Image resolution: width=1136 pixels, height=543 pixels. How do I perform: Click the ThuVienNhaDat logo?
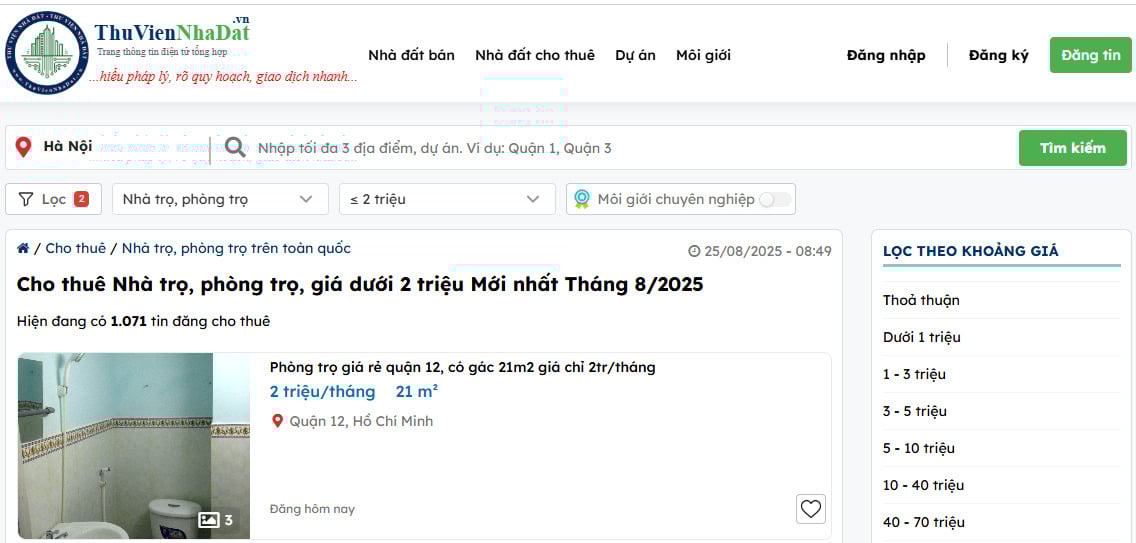pos(47,52)
